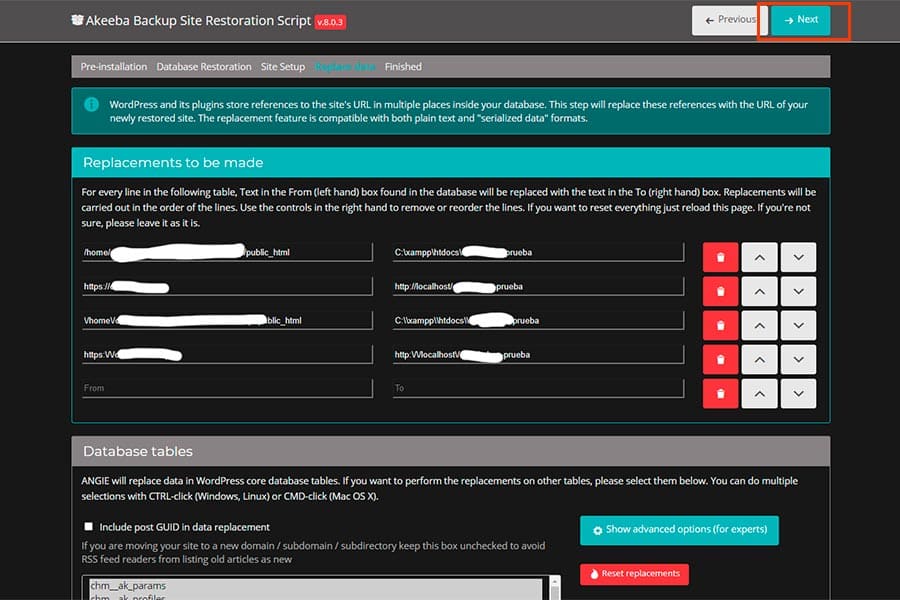Open the Finished step tab
Screen dimensions: 900x600
click(403, 67)
